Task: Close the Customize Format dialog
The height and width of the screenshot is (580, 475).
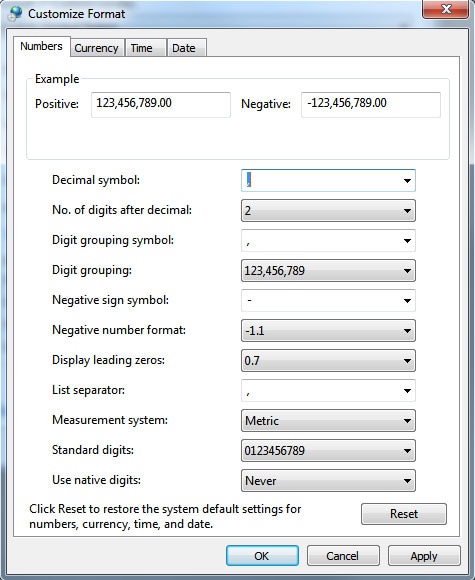Action: (446, 9)
